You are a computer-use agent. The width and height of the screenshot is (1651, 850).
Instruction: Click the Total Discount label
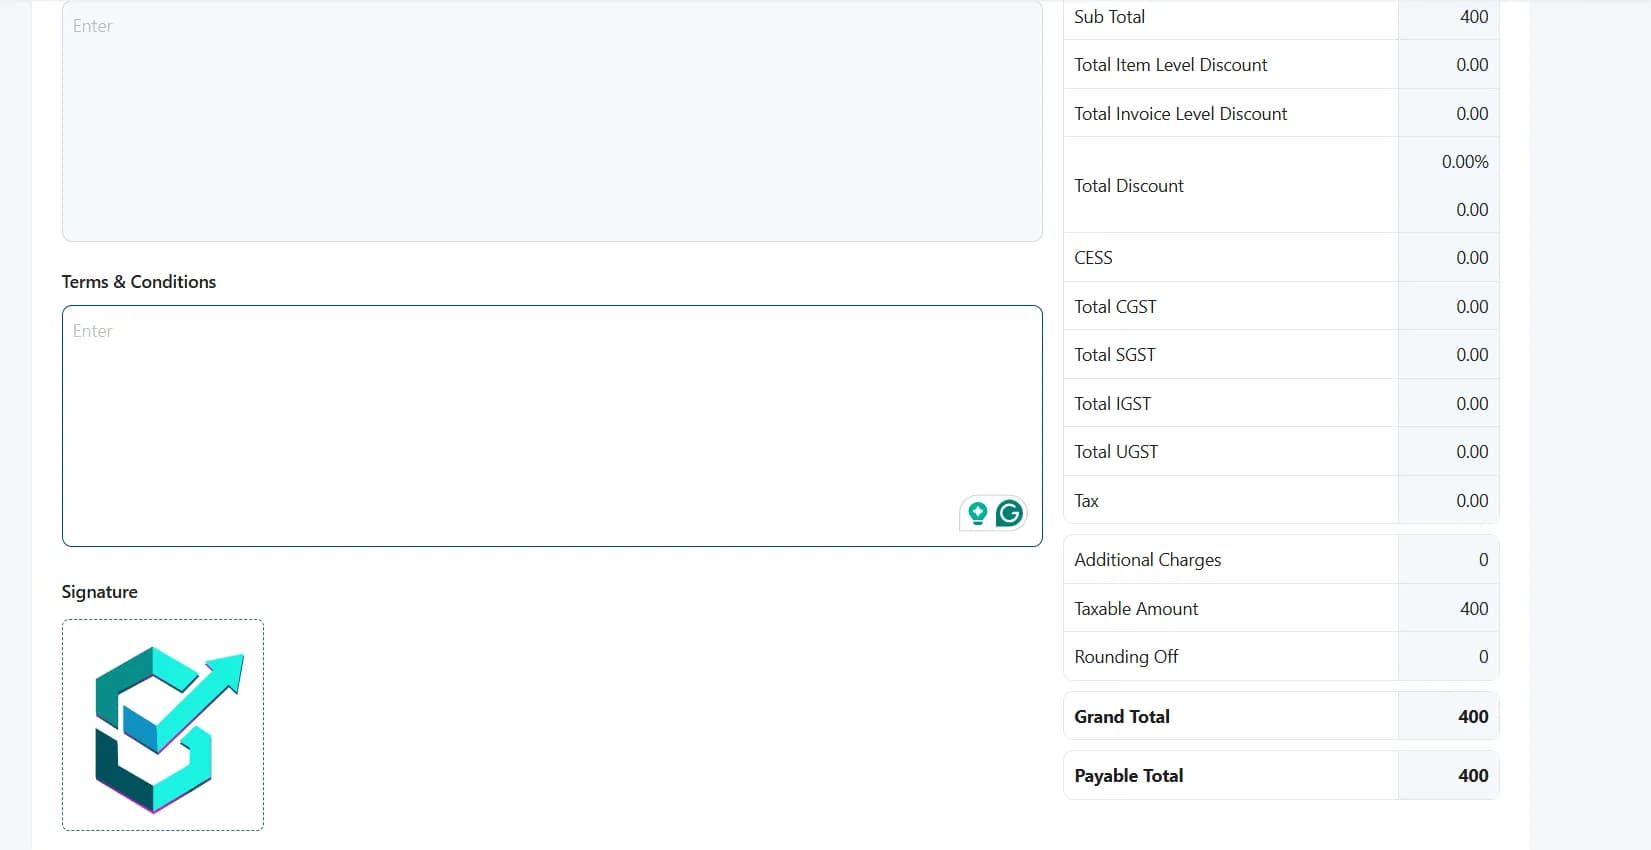point(1129,186)
